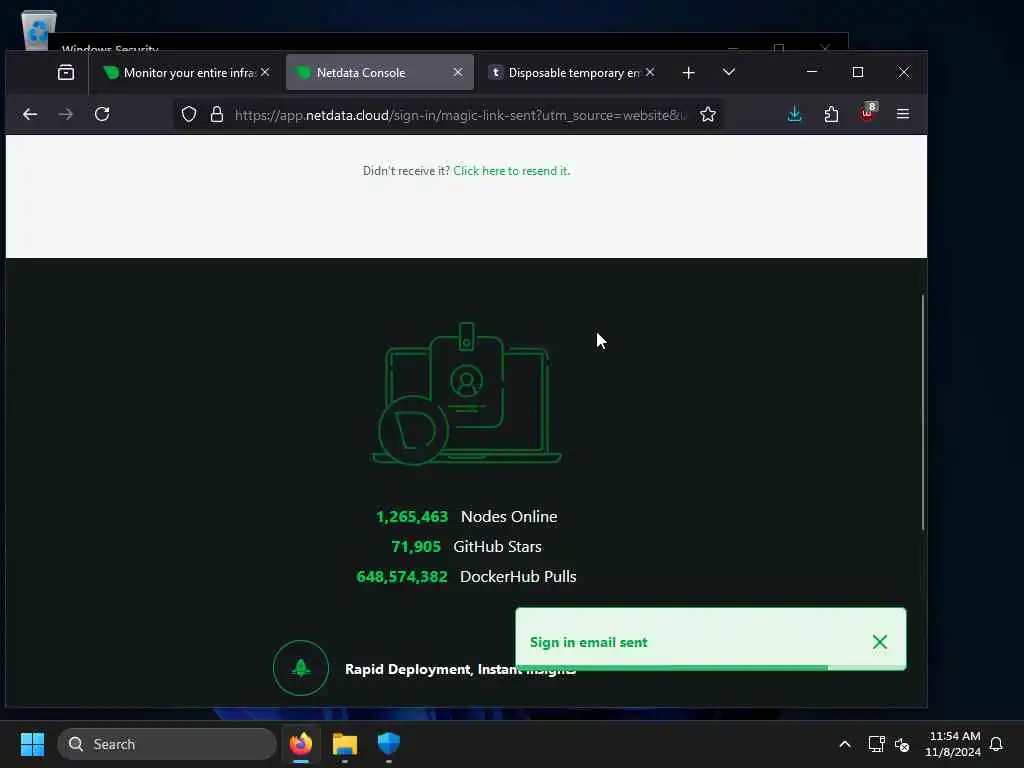Select the Netdata Console tab
Image resolution: width=1024 pixels, height=768 pixels.
379,72
